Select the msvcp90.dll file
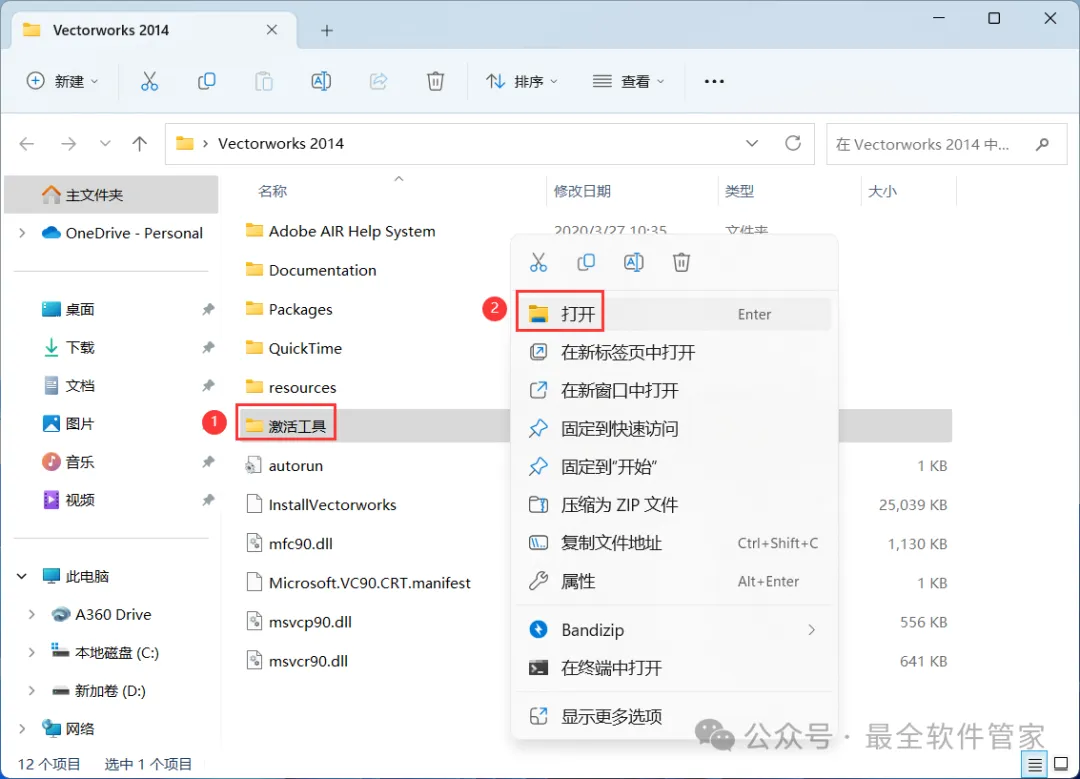1080x779 pixels. pos(310,622)
